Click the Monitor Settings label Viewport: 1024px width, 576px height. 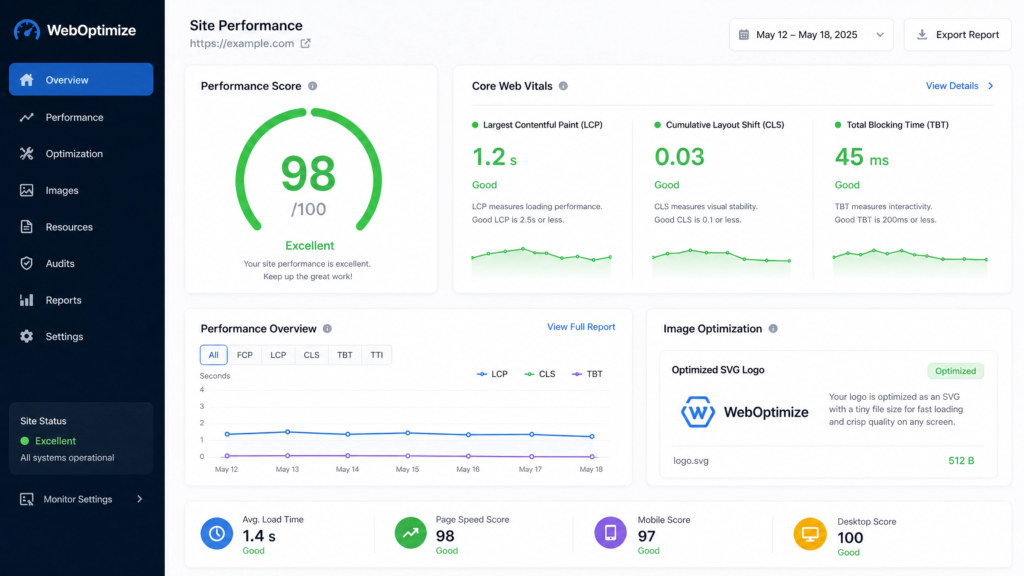78,499
